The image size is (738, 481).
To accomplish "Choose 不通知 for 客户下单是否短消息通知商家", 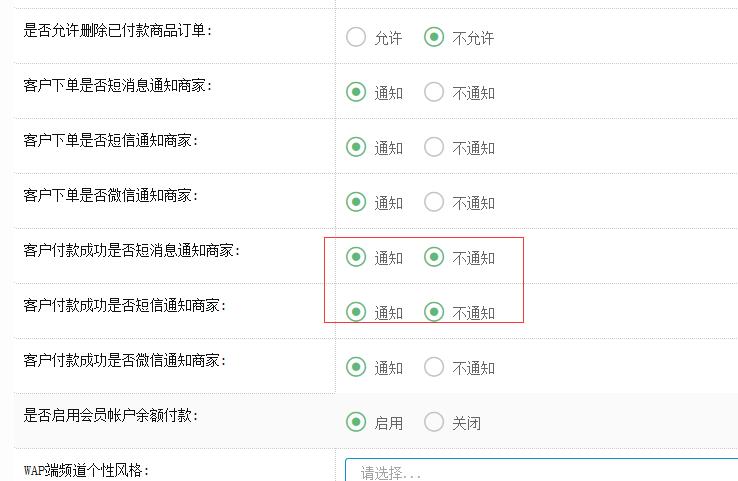I will pos(434,93).
